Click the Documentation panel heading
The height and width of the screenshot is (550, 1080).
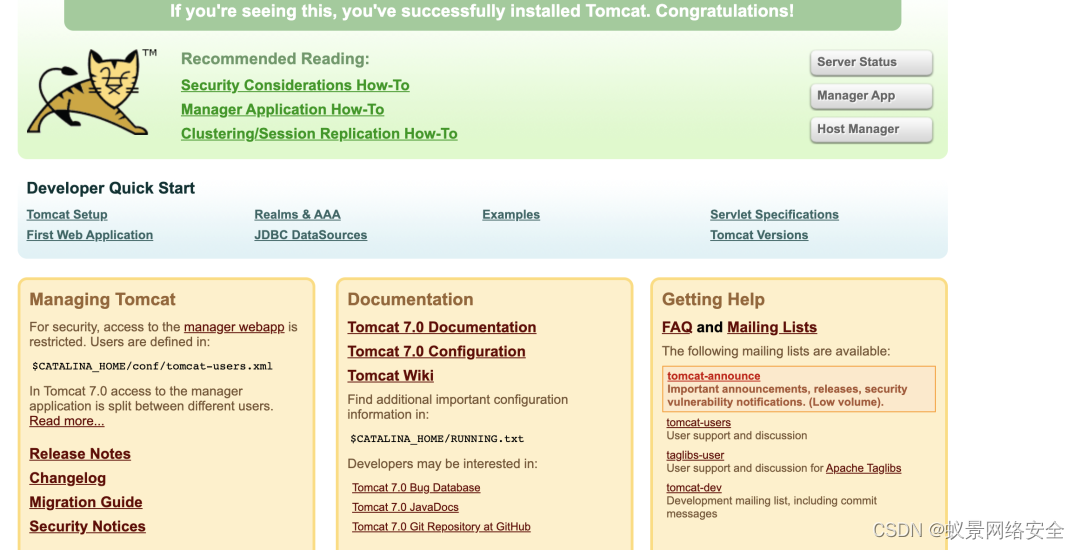click(x=411, y=299)
